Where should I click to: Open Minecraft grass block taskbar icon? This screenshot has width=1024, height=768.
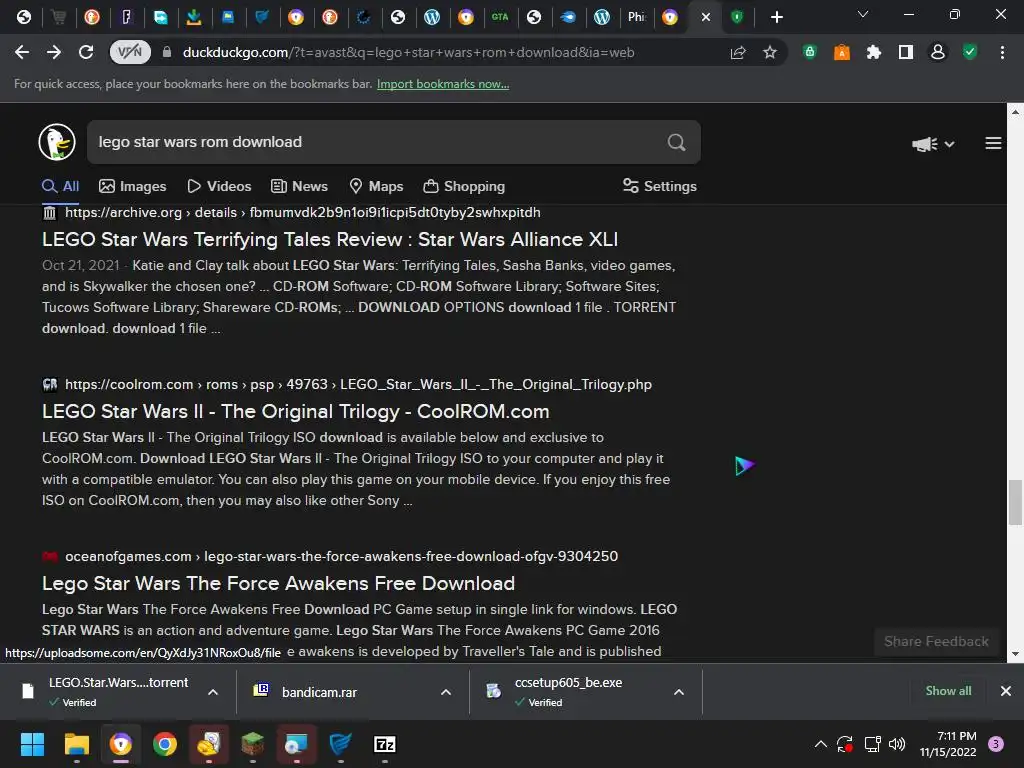click(253, 744)
